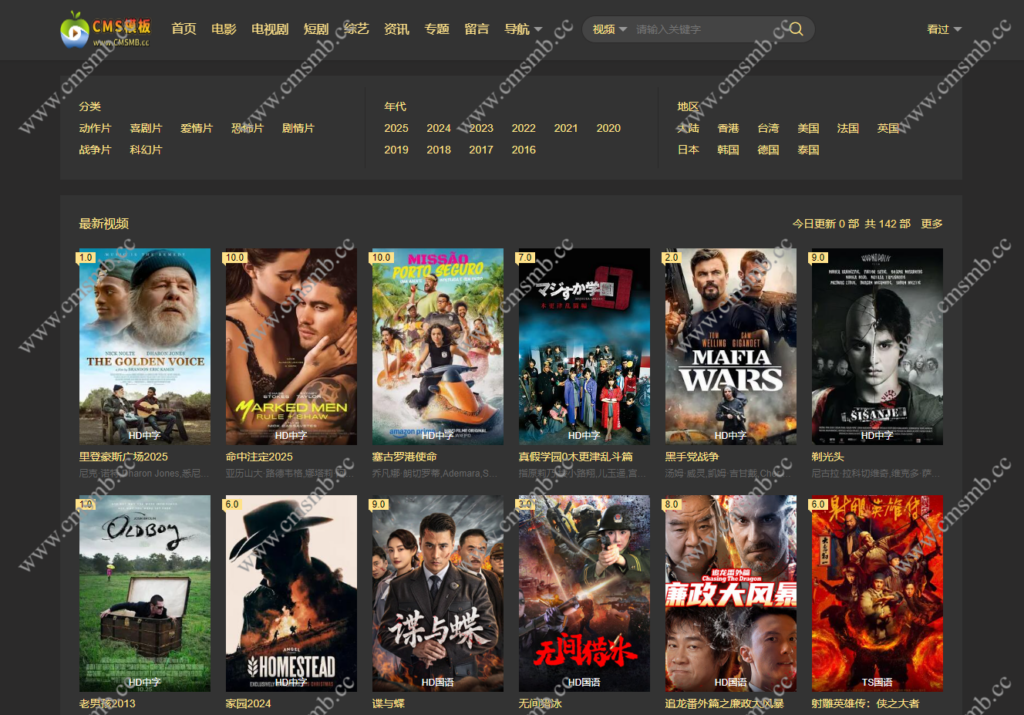The image size is (1024, 715).
Task: Select year 2017 filter
Action: (x=481, y=150)
